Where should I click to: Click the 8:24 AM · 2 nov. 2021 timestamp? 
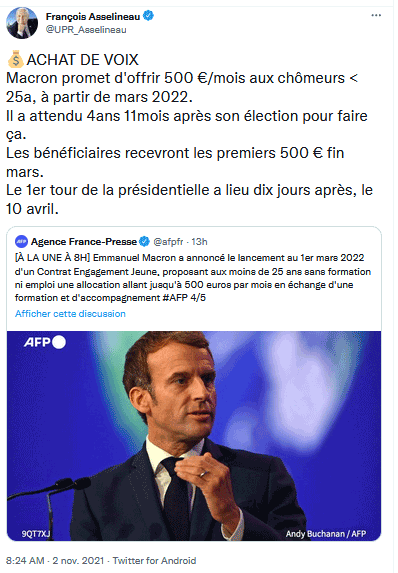coord(55,561)
